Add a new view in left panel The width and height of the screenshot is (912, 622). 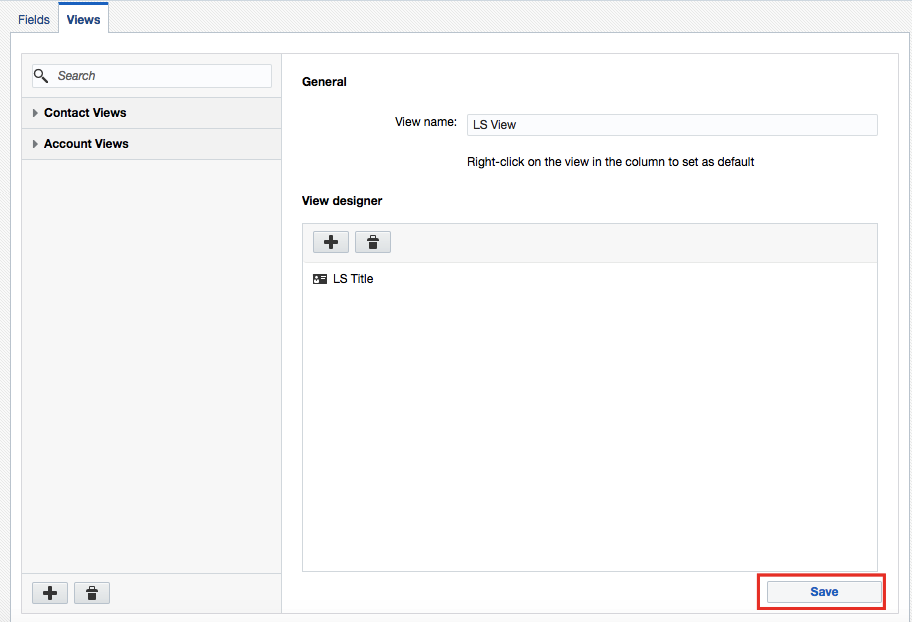tap(50, 593)
